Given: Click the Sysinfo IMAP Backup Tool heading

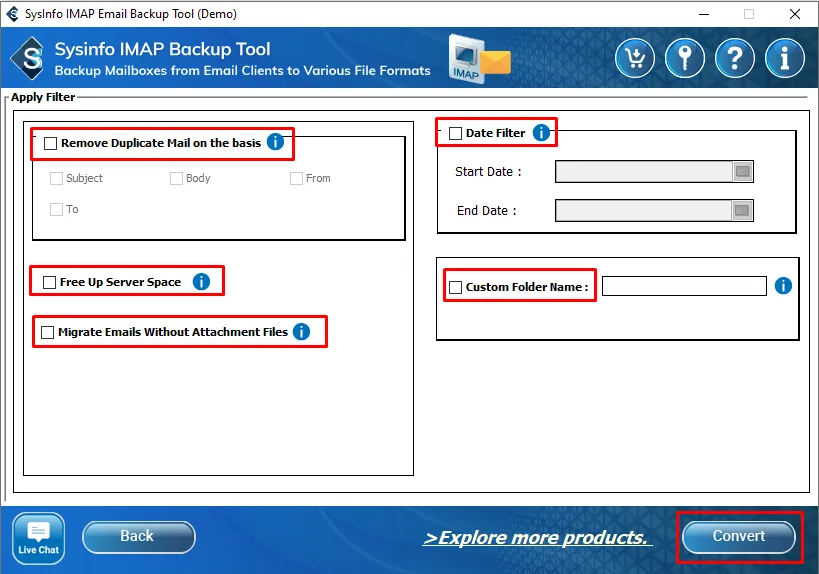Looking at the screenshot, I should point(162,49).
